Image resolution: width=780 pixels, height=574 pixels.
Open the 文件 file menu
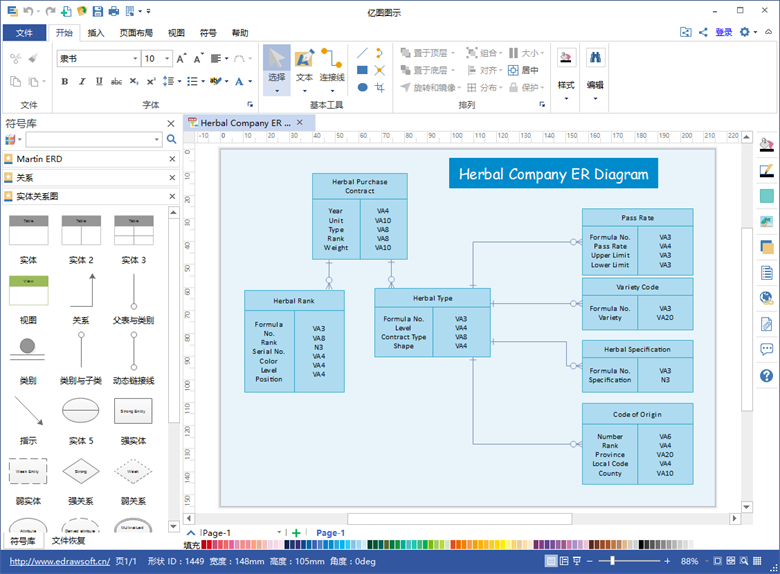point(24,33)
